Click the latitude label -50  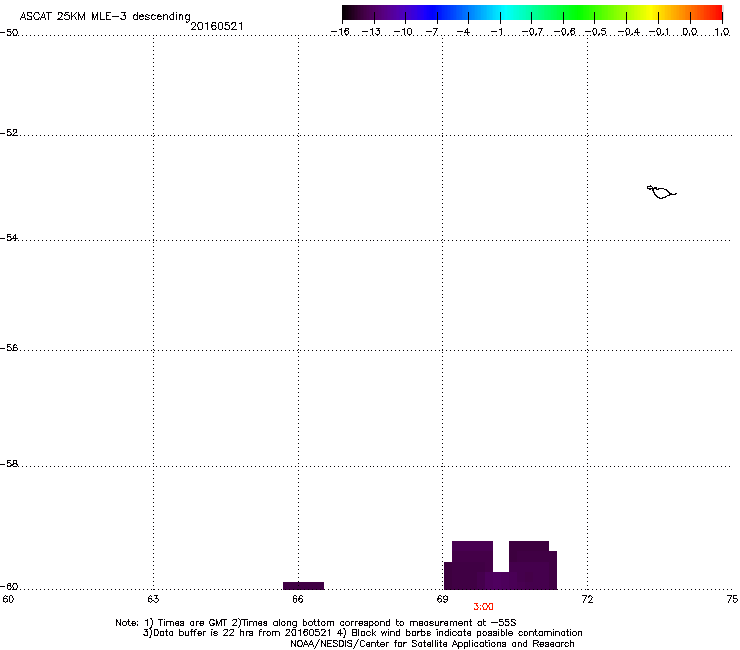9,33
